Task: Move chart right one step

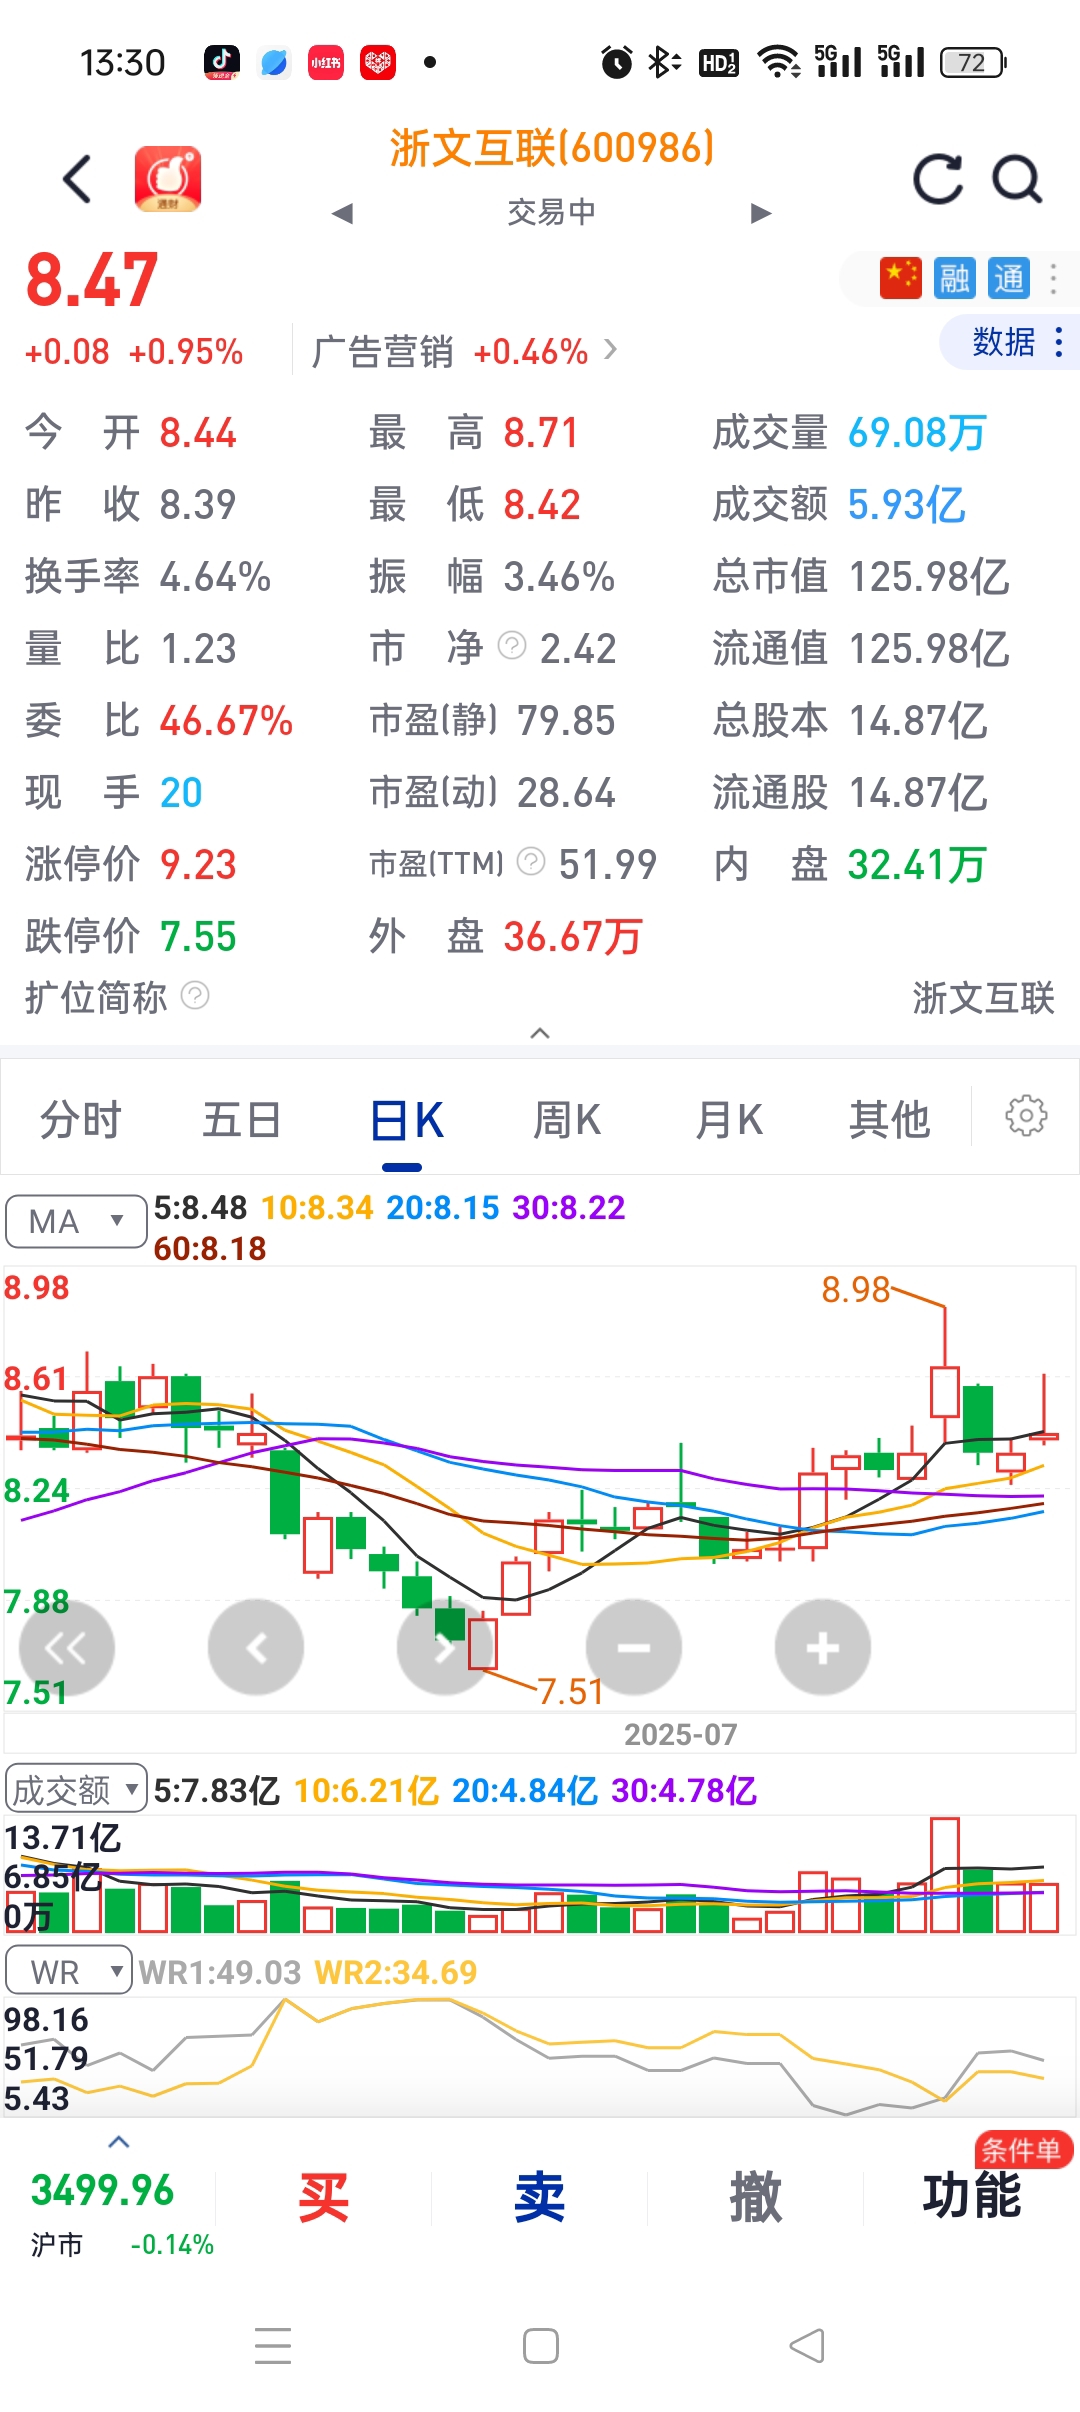Action: 445,1648
